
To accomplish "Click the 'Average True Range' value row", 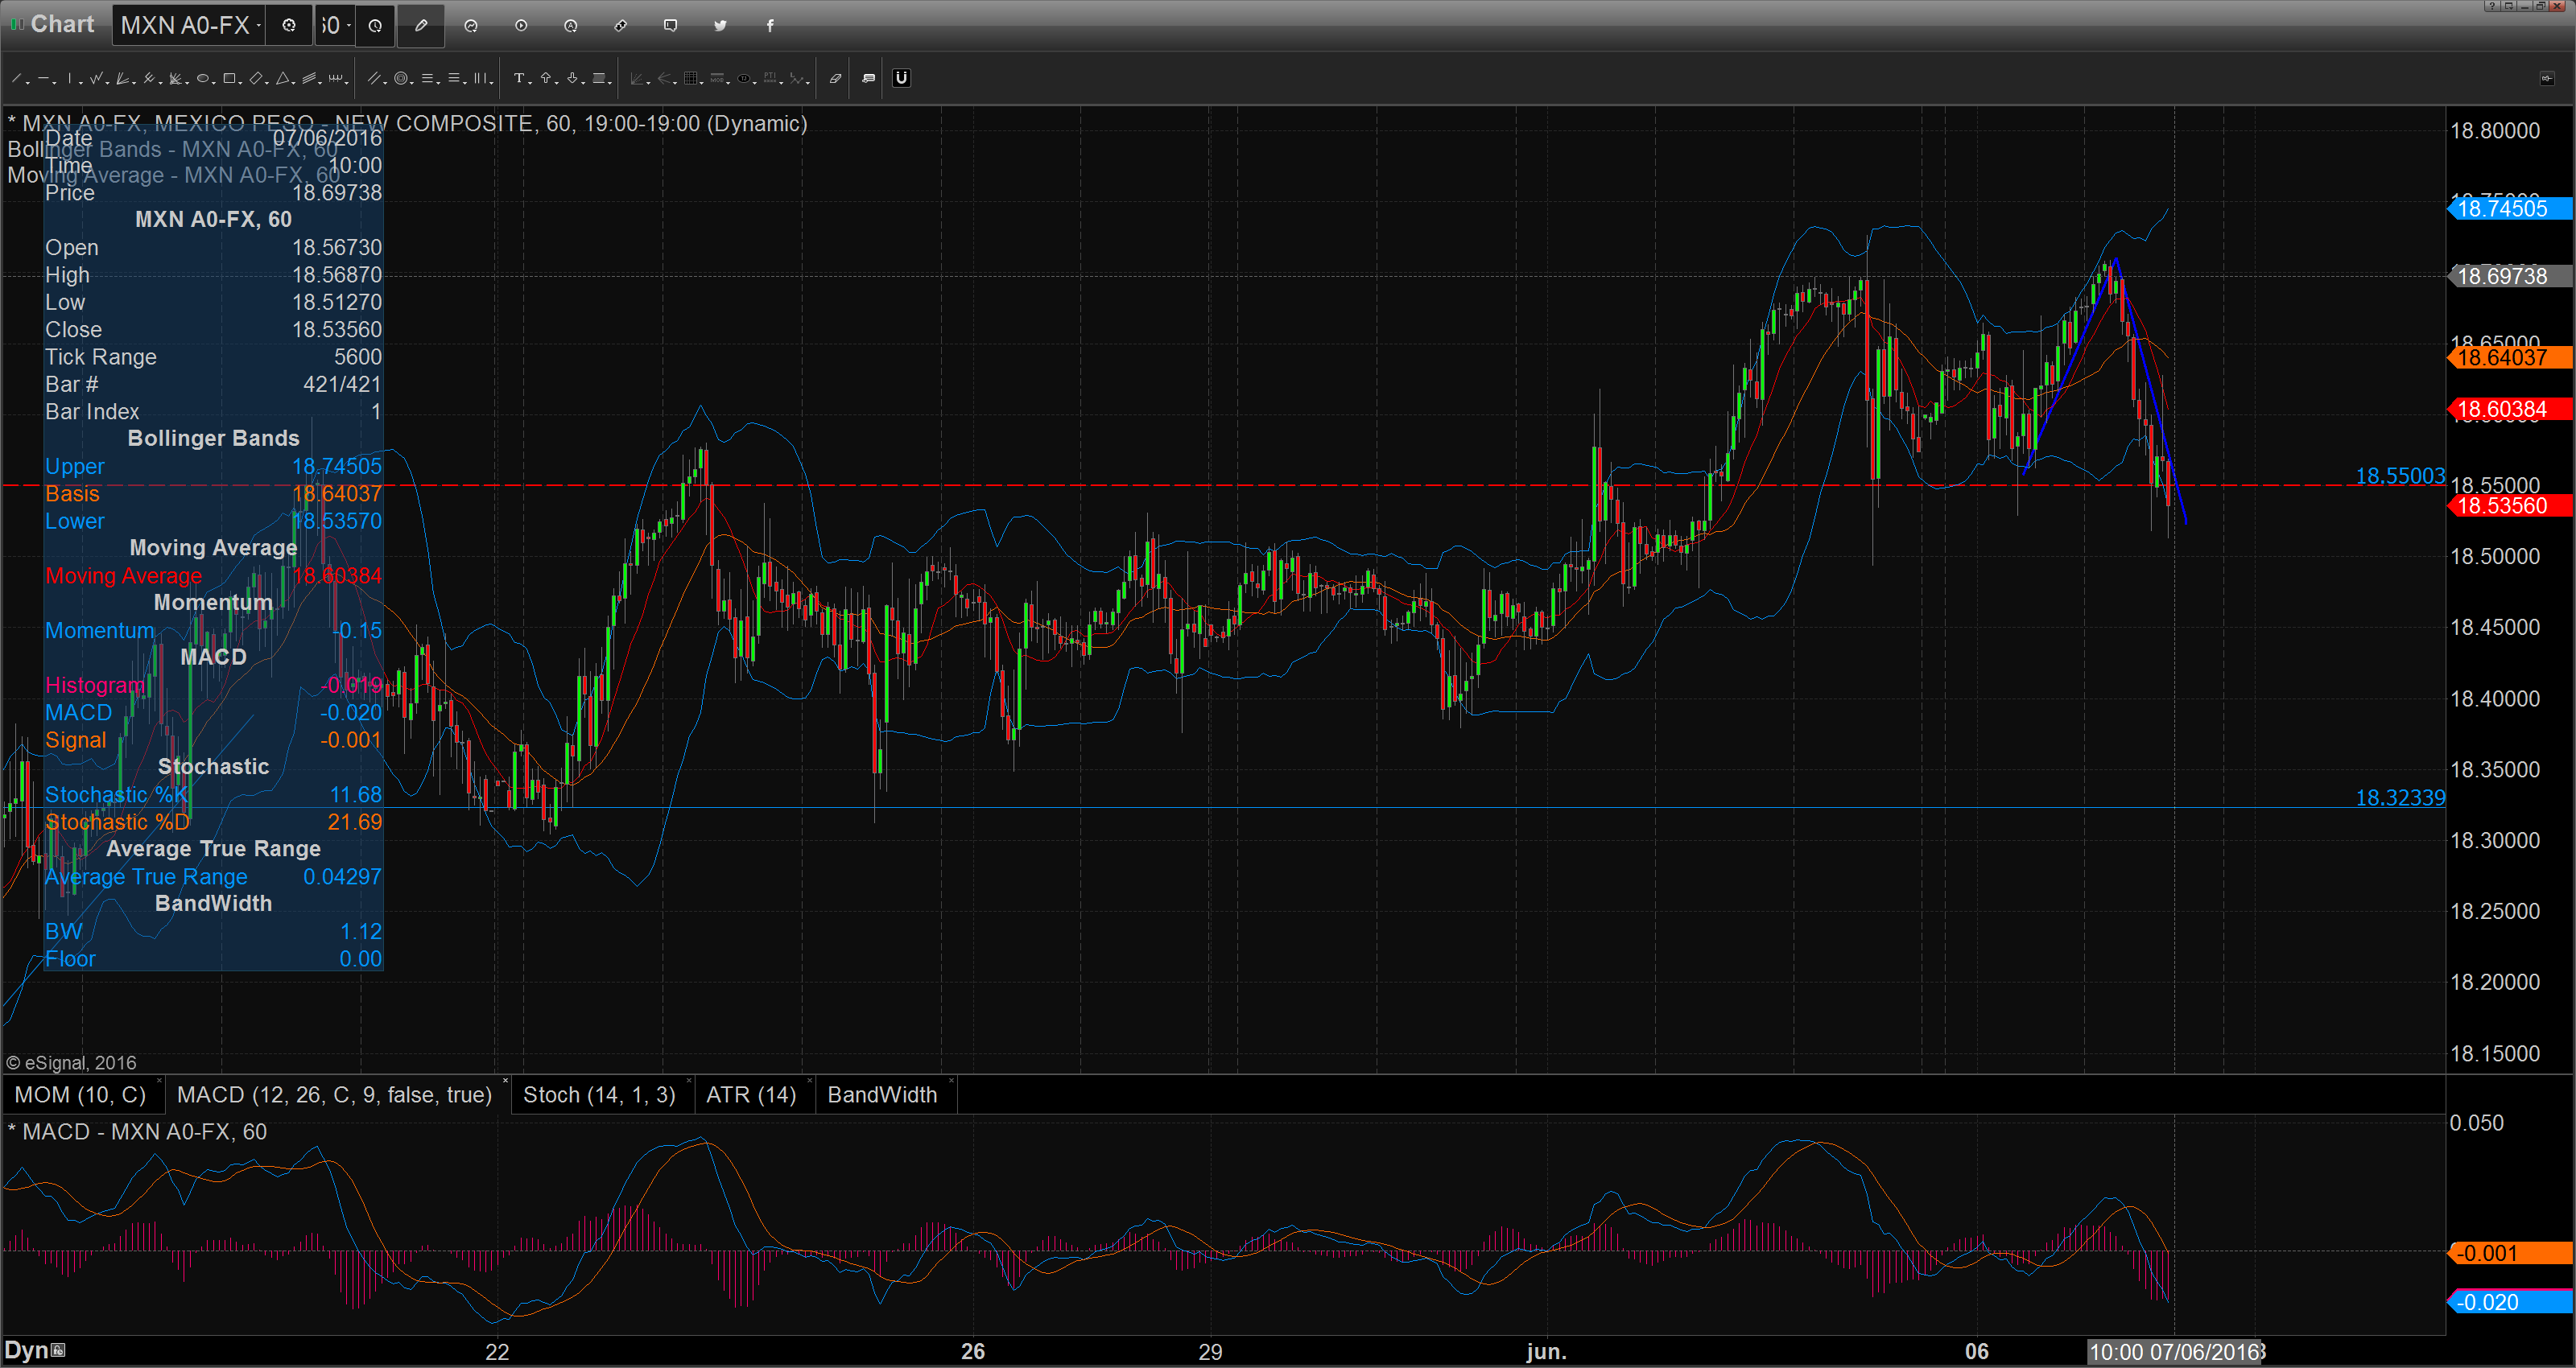I will (x=213, y=877).
